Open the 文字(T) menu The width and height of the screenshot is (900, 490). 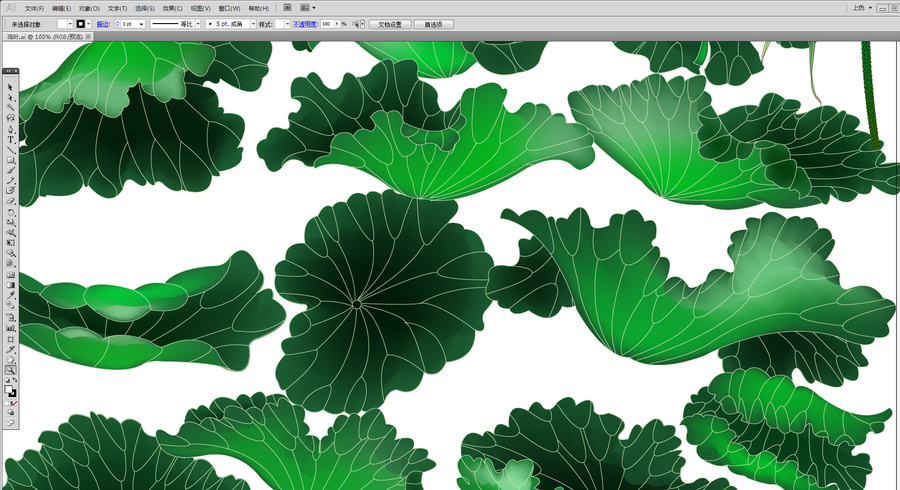(117, 9)
